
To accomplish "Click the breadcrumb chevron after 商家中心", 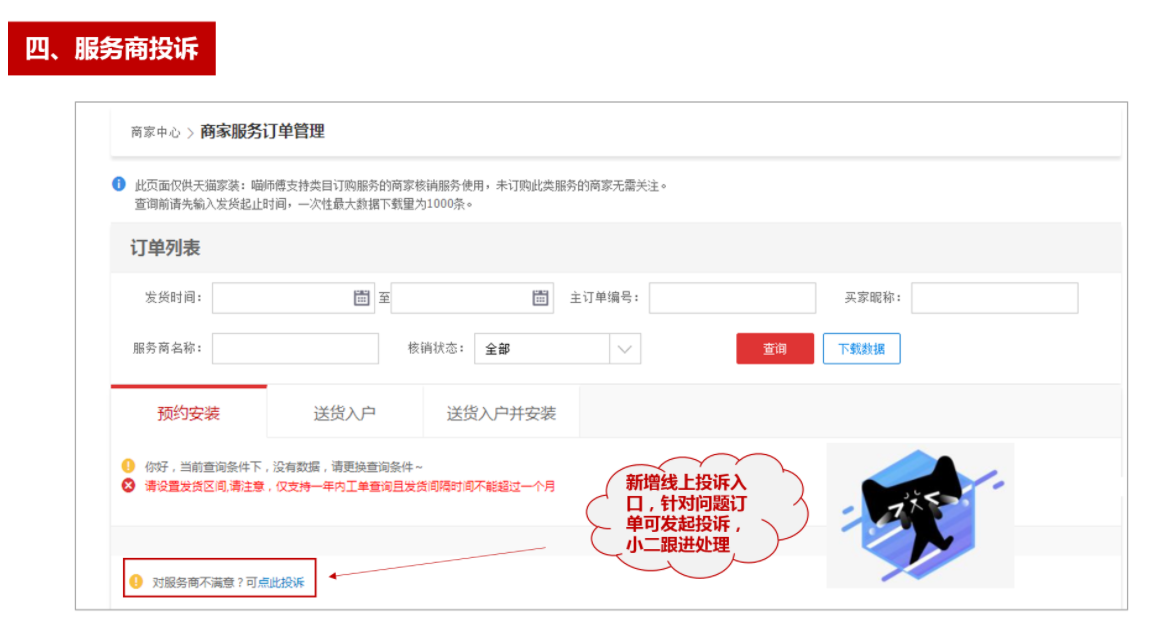I will pyautogui.click(x=190, y=133).
